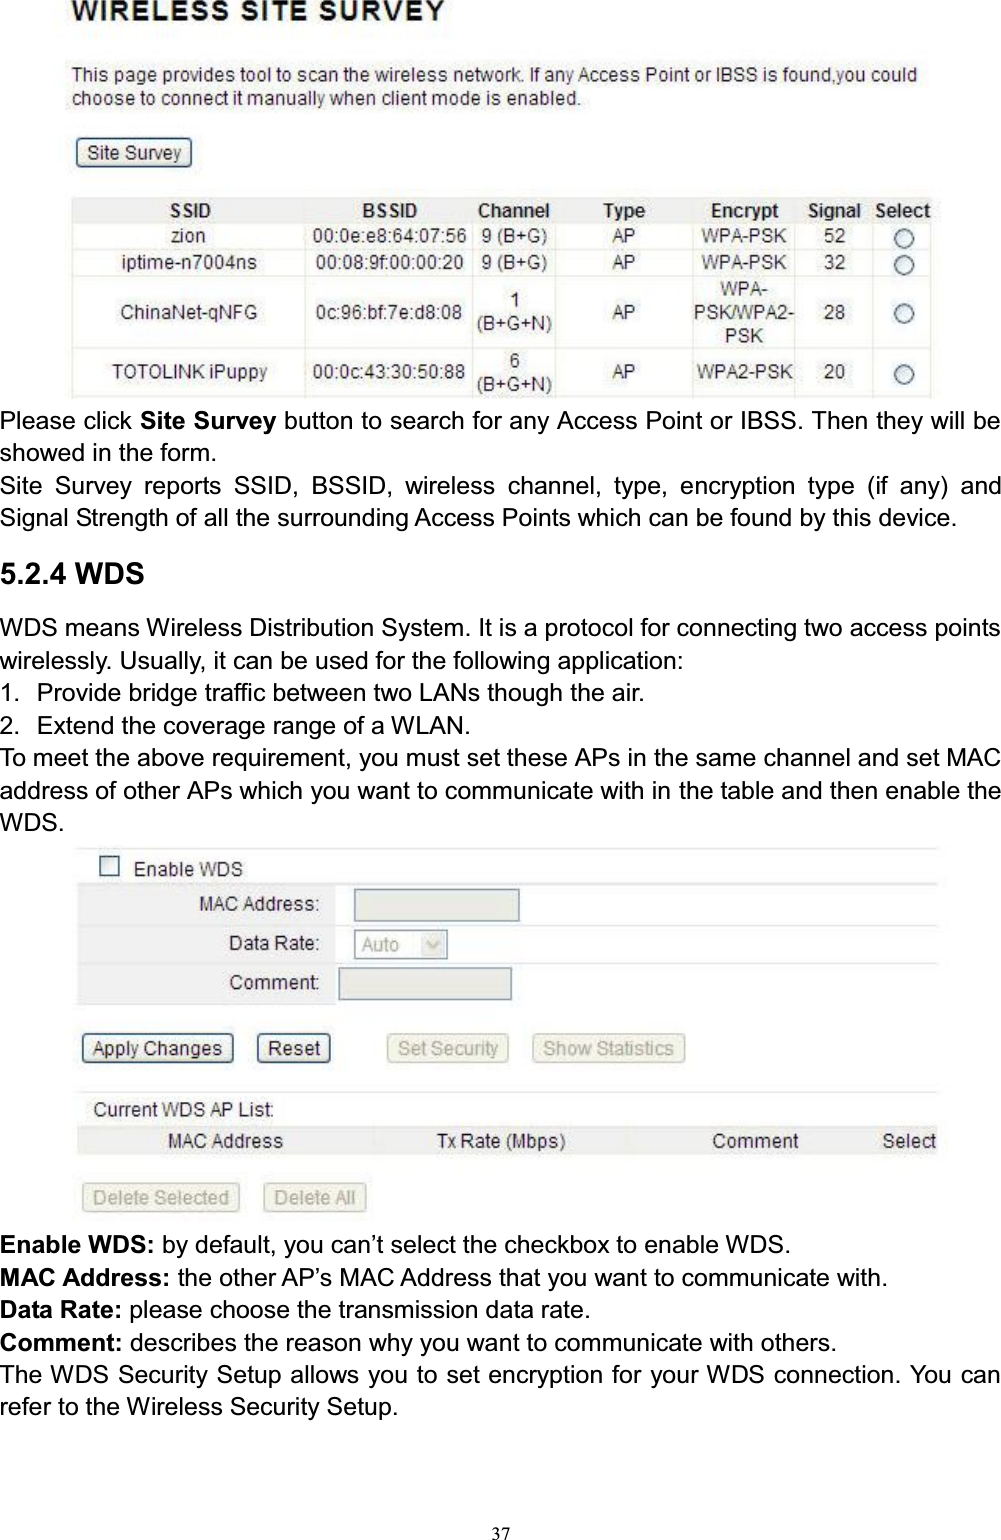Click the Set Security button
The width and height of the screenshot is (1001, 1540).
tap(447, 1048)
